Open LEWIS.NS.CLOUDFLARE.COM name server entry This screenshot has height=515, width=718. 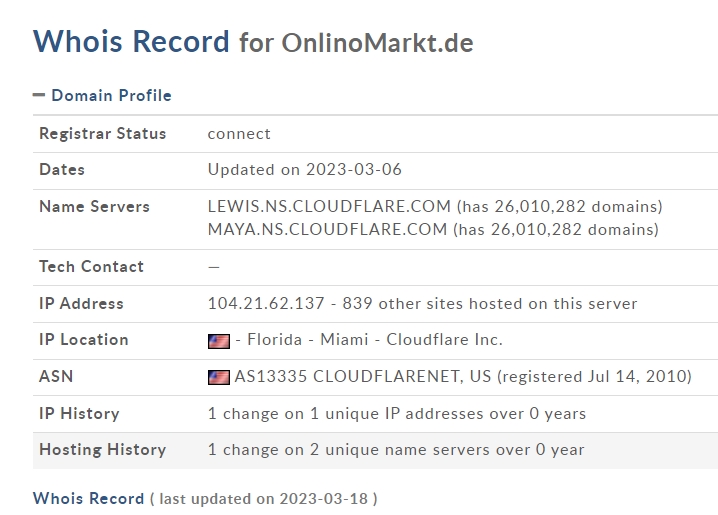(x=435, y=206)
